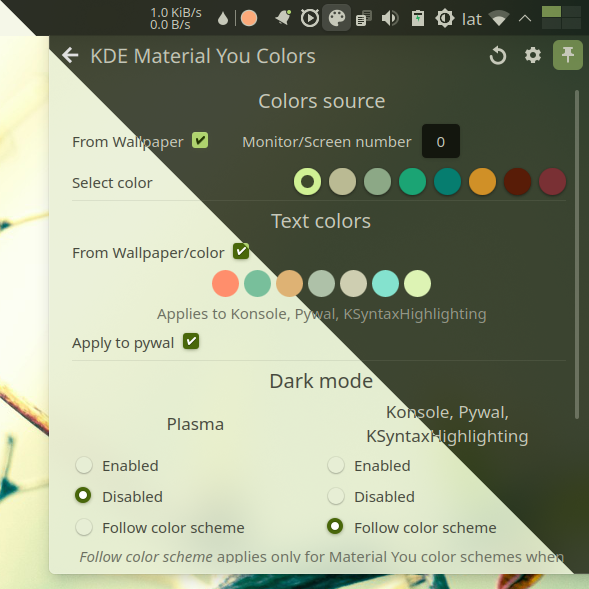
Task: Switch desktop using the pager widget
Action: [x=561, y=17]
